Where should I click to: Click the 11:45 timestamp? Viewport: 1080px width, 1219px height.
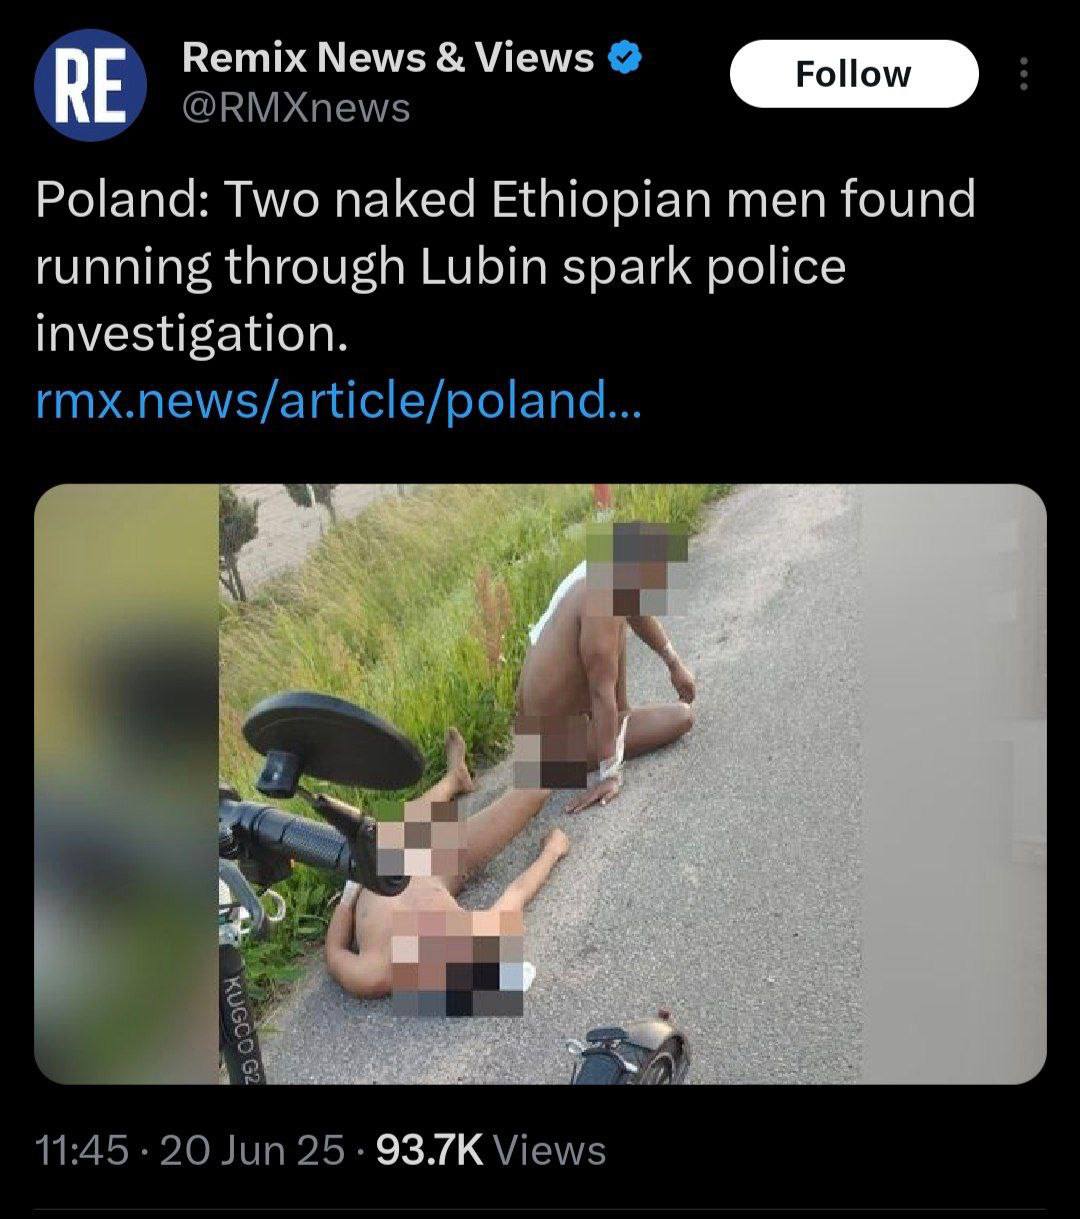click(x=81, y=1150)
